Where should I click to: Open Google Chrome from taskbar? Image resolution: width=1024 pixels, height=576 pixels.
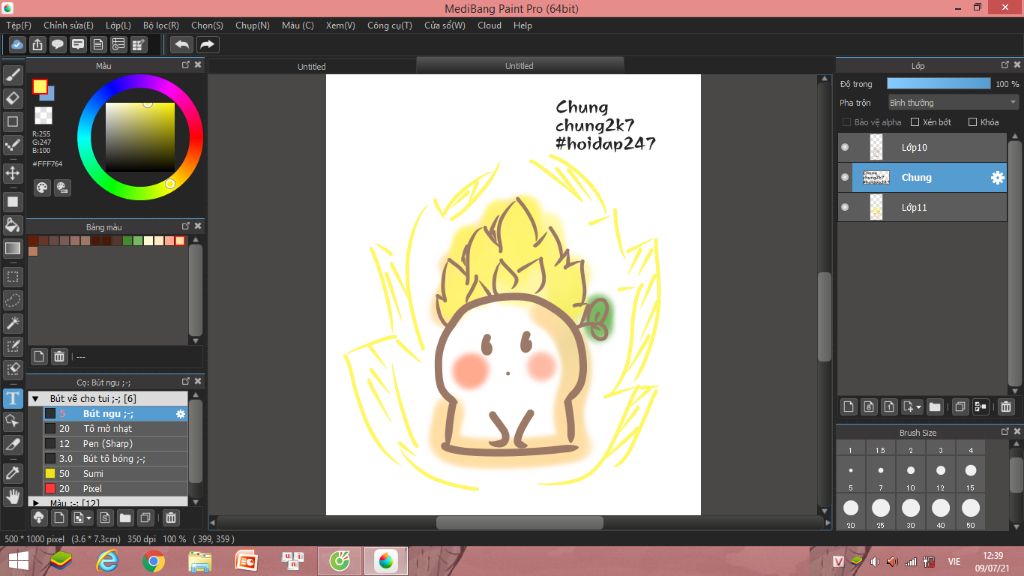pos(153,561)
